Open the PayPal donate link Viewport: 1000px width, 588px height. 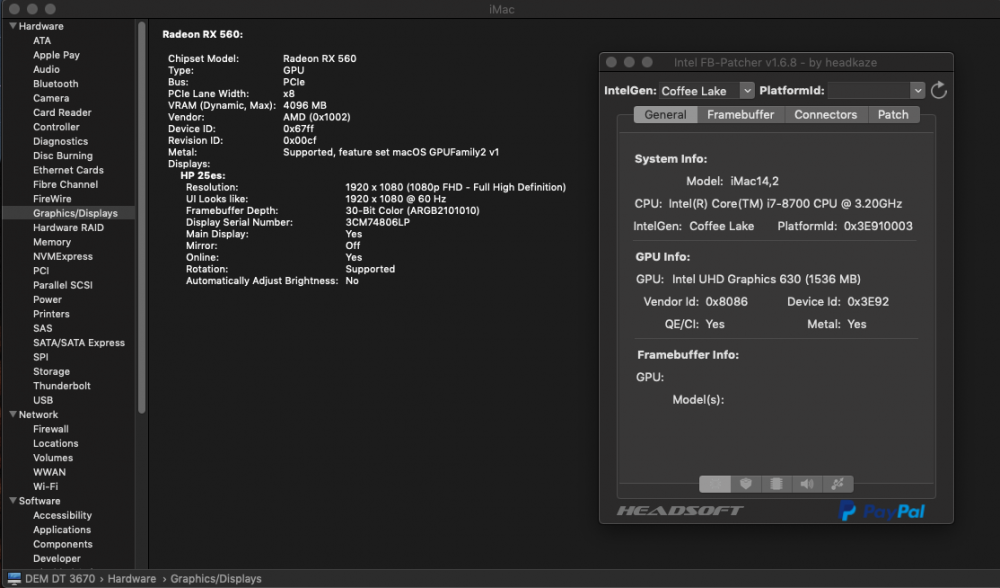click(x=881, y=511)
